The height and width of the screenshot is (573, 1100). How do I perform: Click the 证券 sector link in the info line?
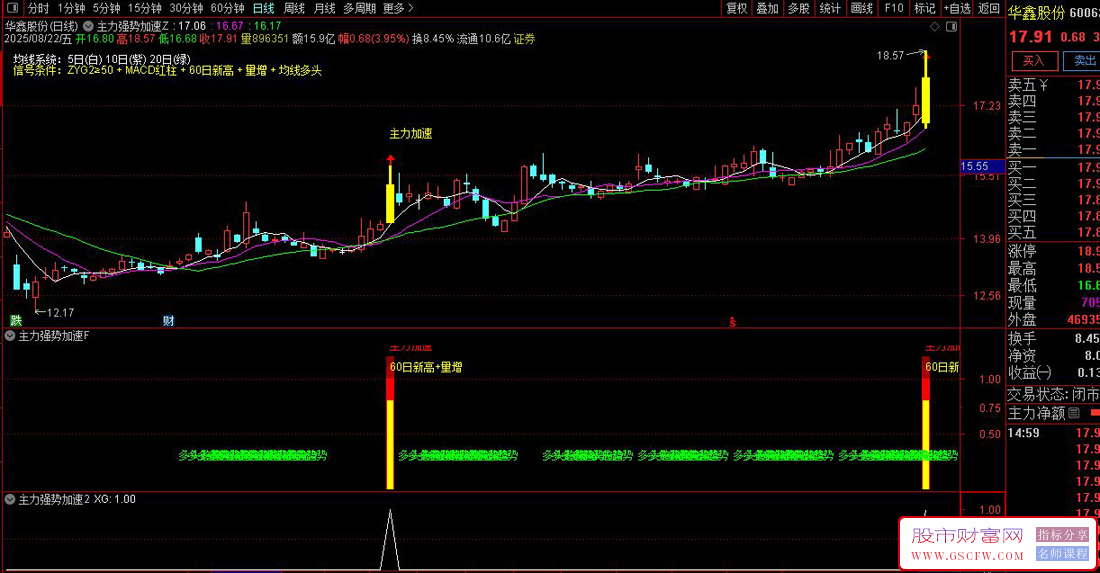(x=524, y=39)
